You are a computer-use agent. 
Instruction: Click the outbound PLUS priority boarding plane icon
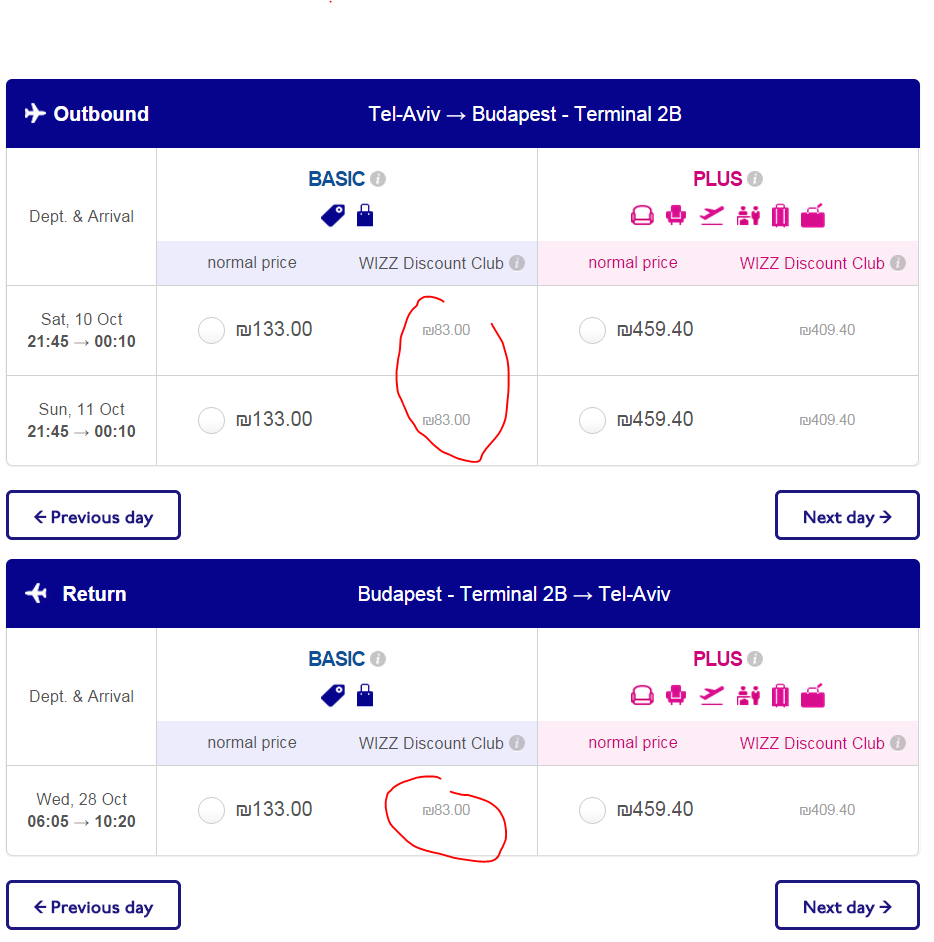[712, 216]
